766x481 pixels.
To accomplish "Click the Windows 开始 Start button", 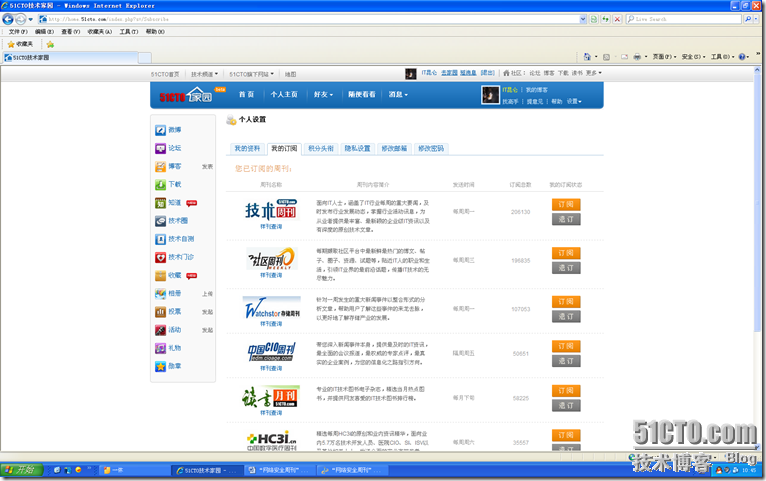I will (21, 470).
